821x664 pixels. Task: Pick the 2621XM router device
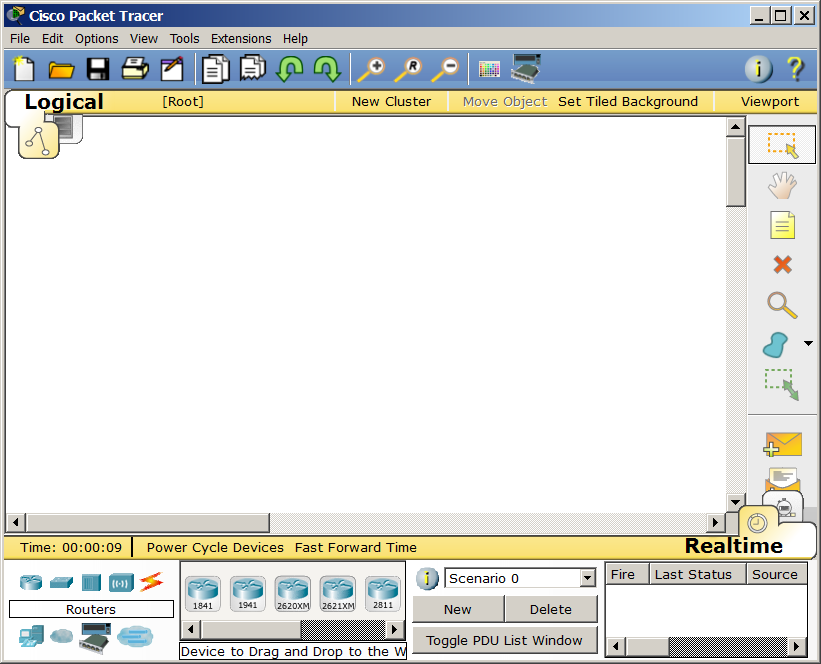[338, 594]
